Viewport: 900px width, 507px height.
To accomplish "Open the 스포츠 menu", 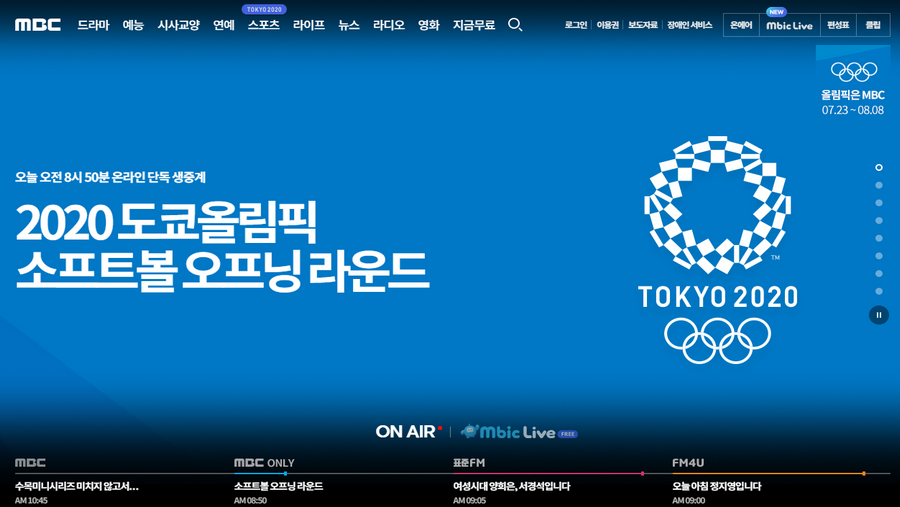I will (263, 25).
